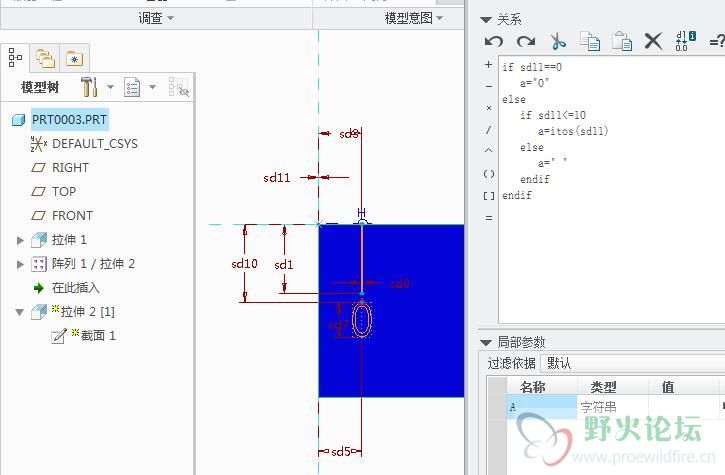The height and width of the screenshot is (475, 725).
Task: Click the 名称 column header
Action: tap(542, 387)
